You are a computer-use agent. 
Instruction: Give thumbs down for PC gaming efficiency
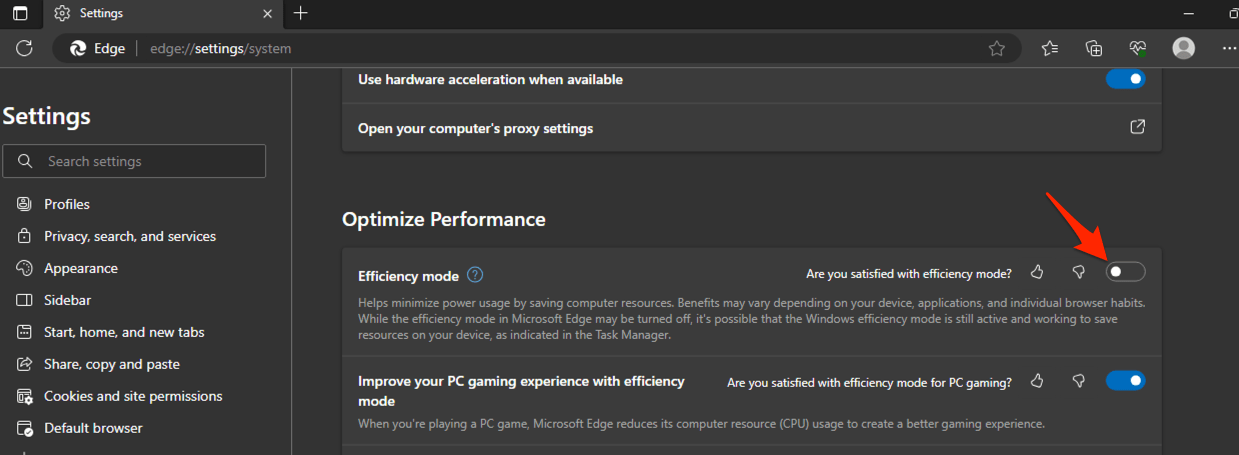[1078, 381]
